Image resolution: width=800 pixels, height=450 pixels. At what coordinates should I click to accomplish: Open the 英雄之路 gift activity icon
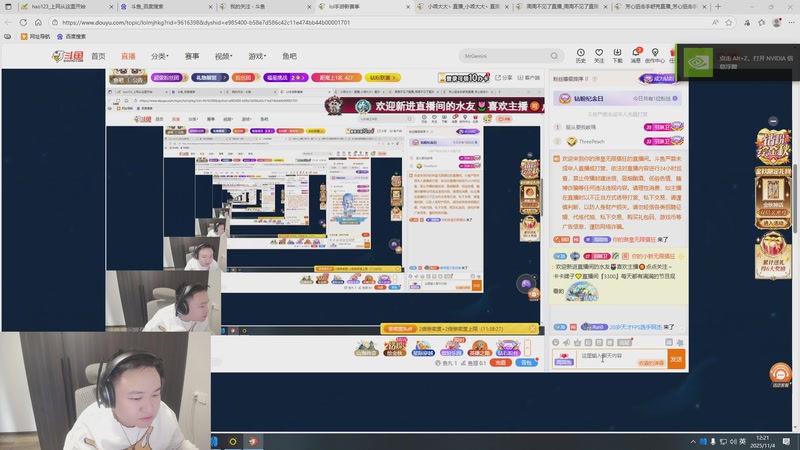(x=479, y=348)
